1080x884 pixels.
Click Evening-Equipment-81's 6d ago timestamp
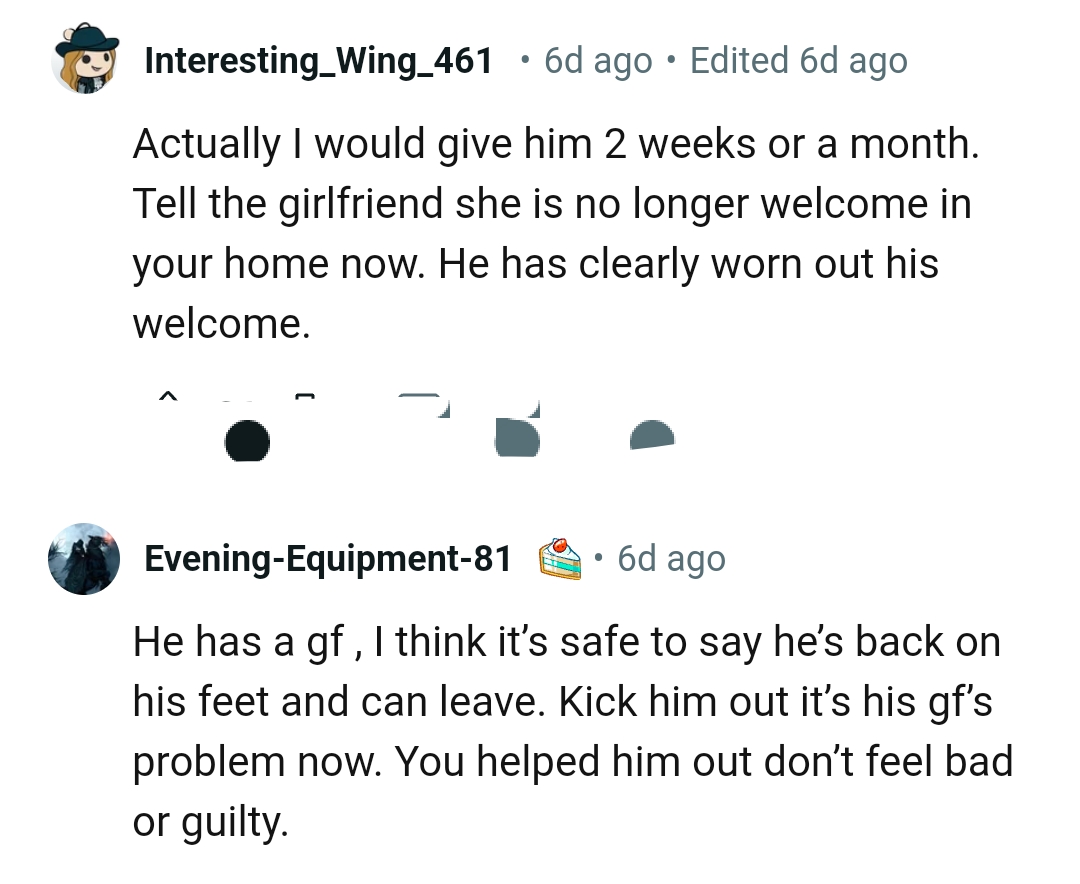click(x=670, y=558)
